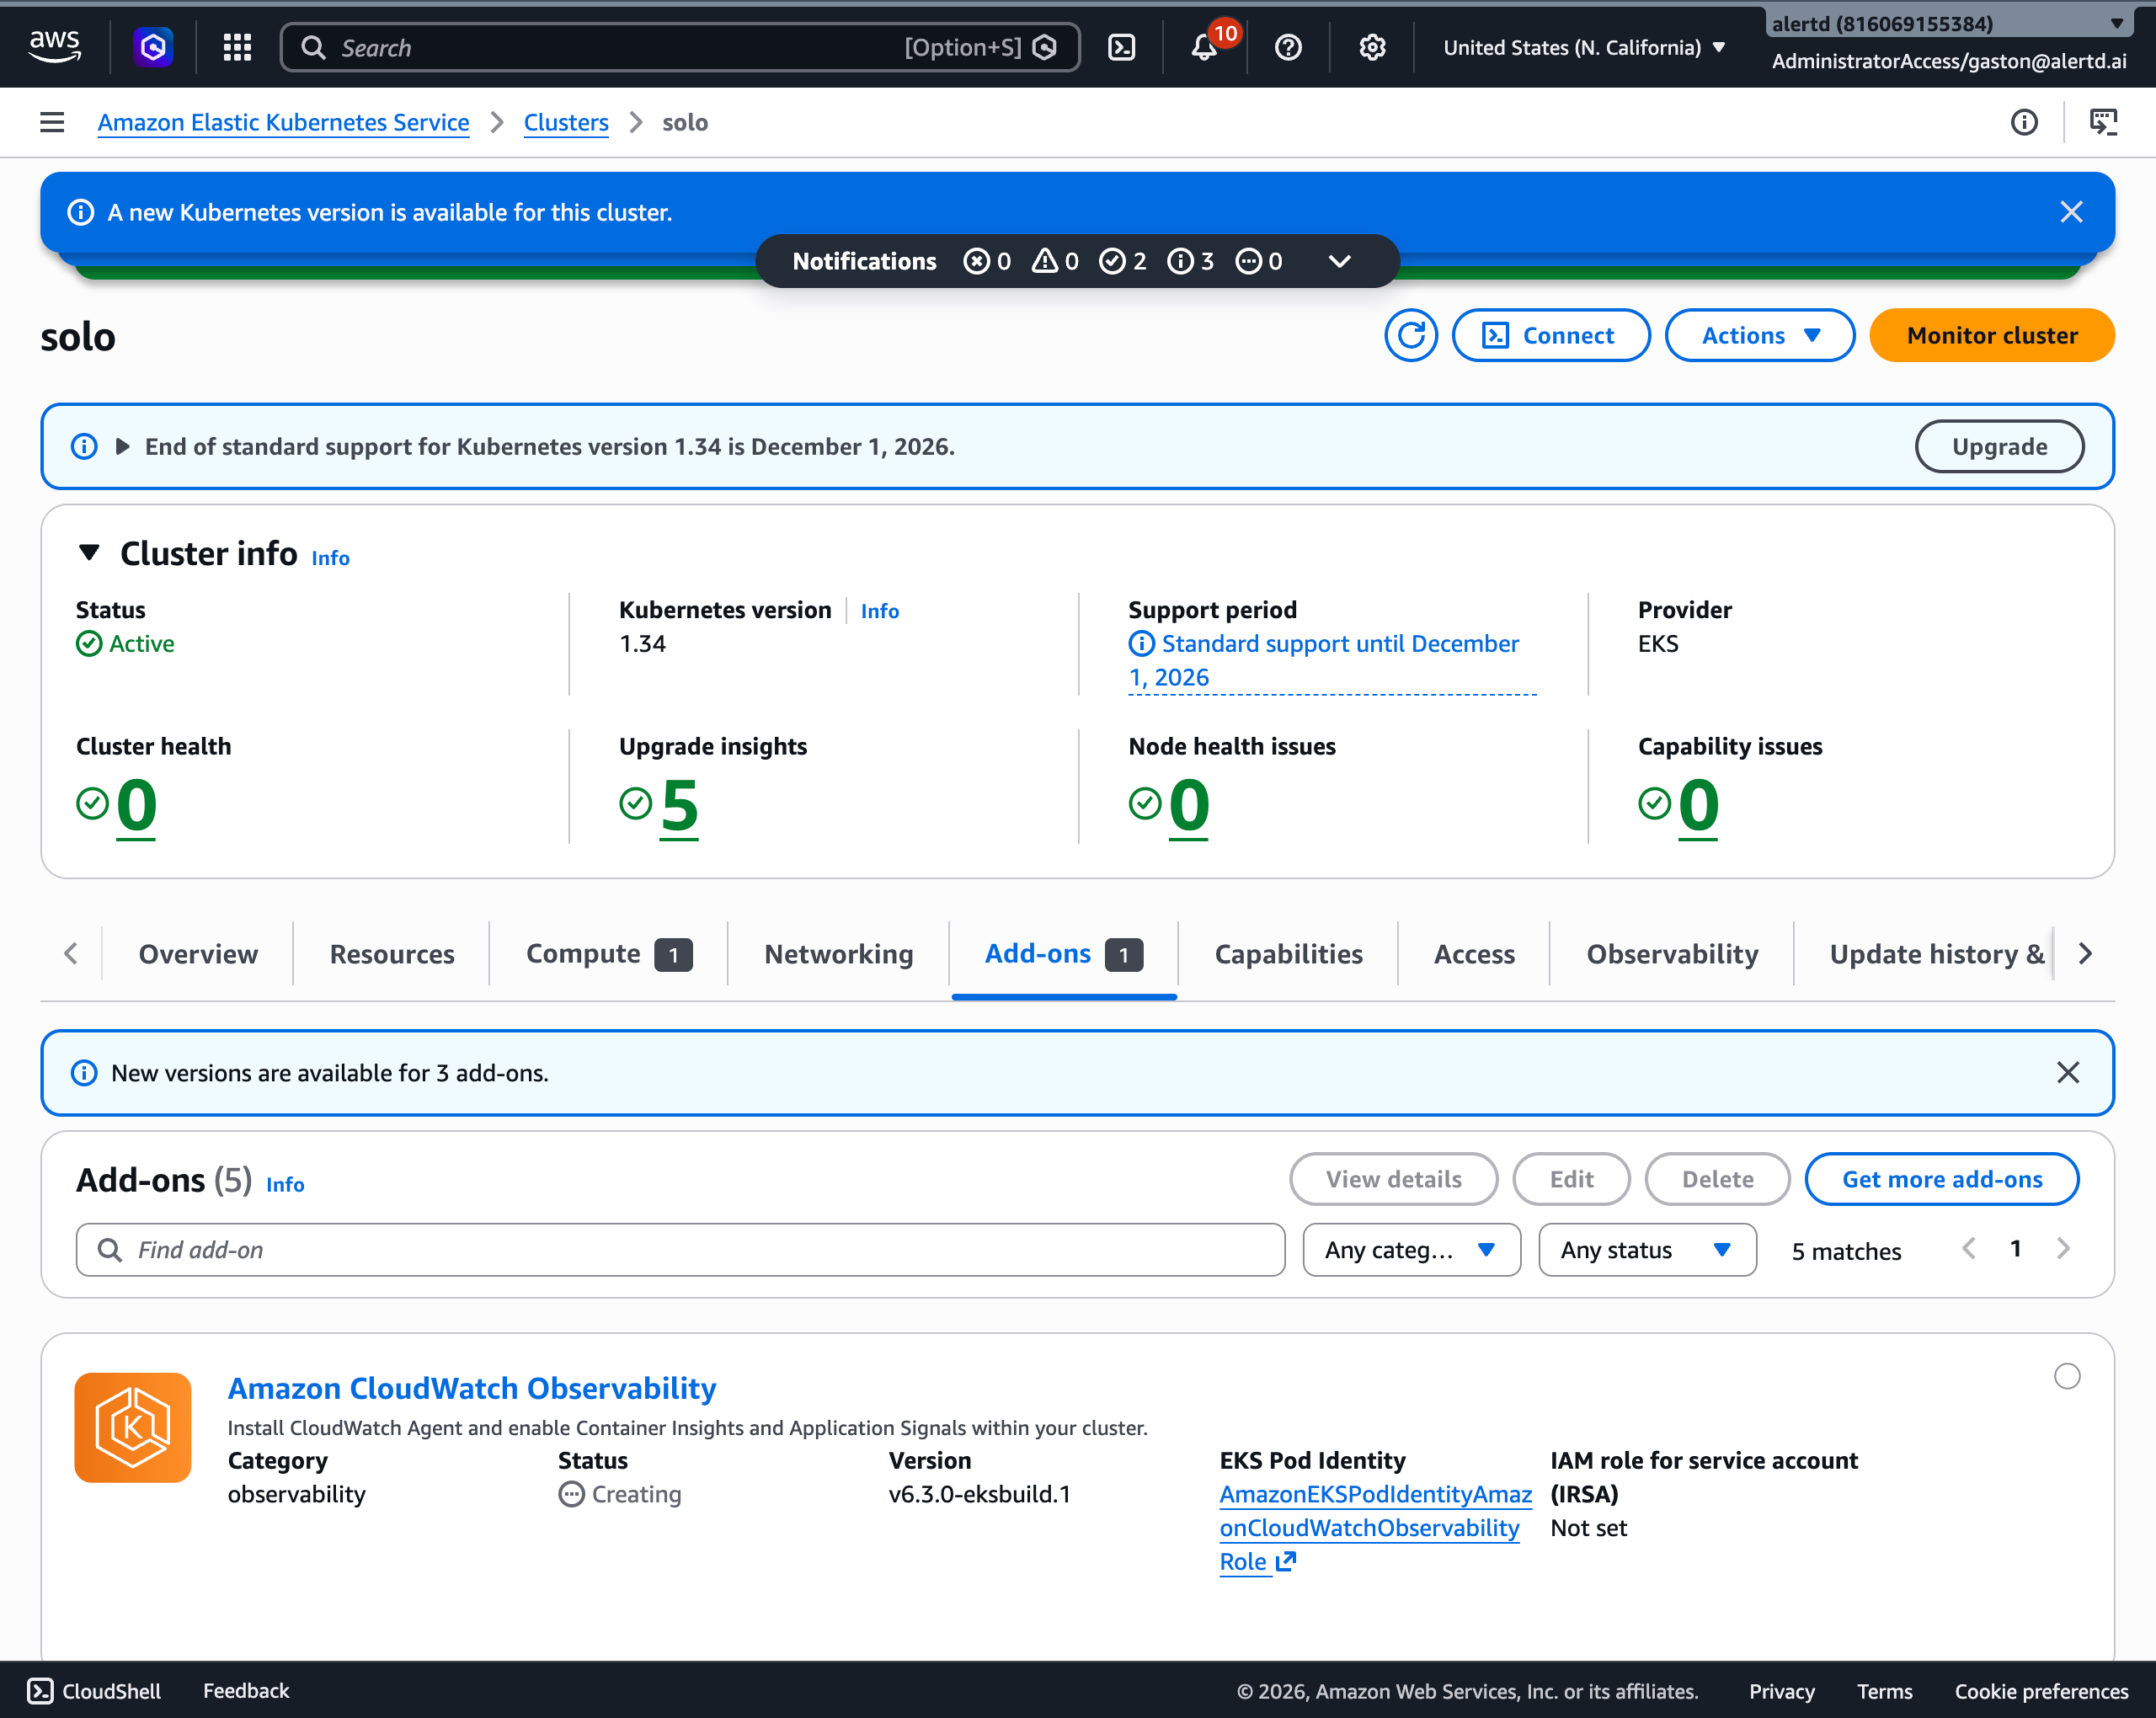Viewport: 2156px width, 1718px height.
Task: Focus the top Search bar
Action: 680,47
